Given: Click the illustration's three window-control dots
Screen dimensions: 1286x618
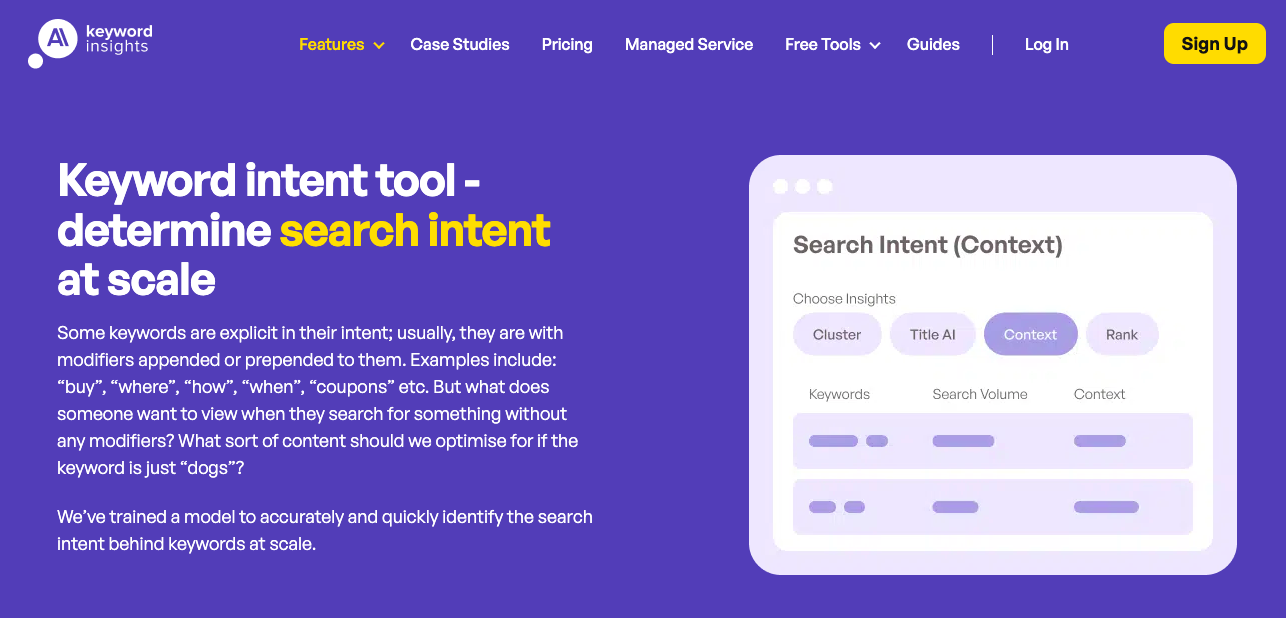Looking at the screenshot, I should 802,186.
